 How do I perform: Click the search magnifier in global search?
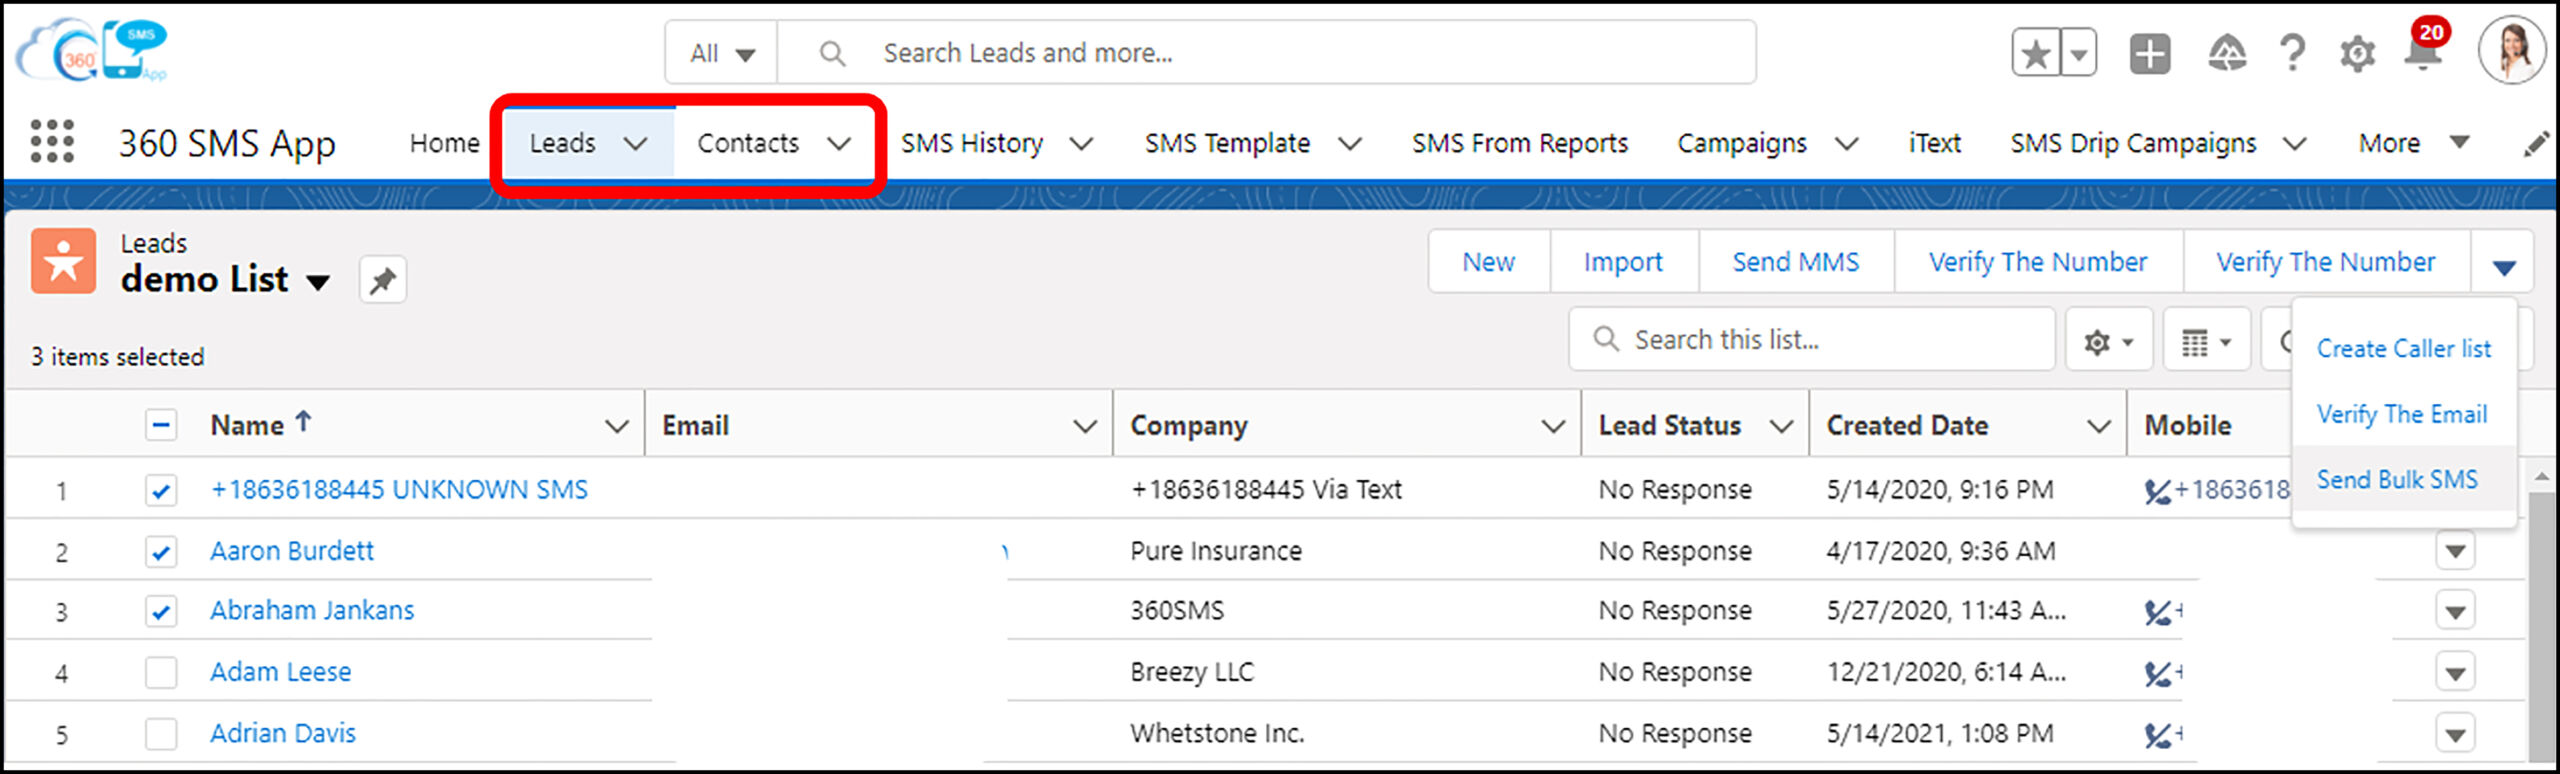click(x=832, y=53)
